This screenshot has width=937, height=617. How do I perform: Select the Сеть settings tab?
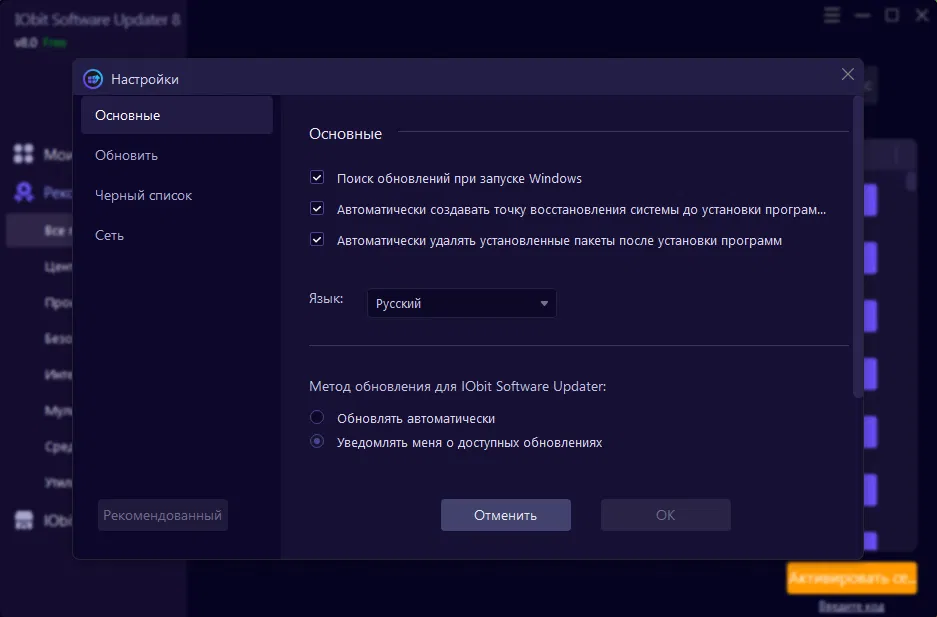pos(109,235)
